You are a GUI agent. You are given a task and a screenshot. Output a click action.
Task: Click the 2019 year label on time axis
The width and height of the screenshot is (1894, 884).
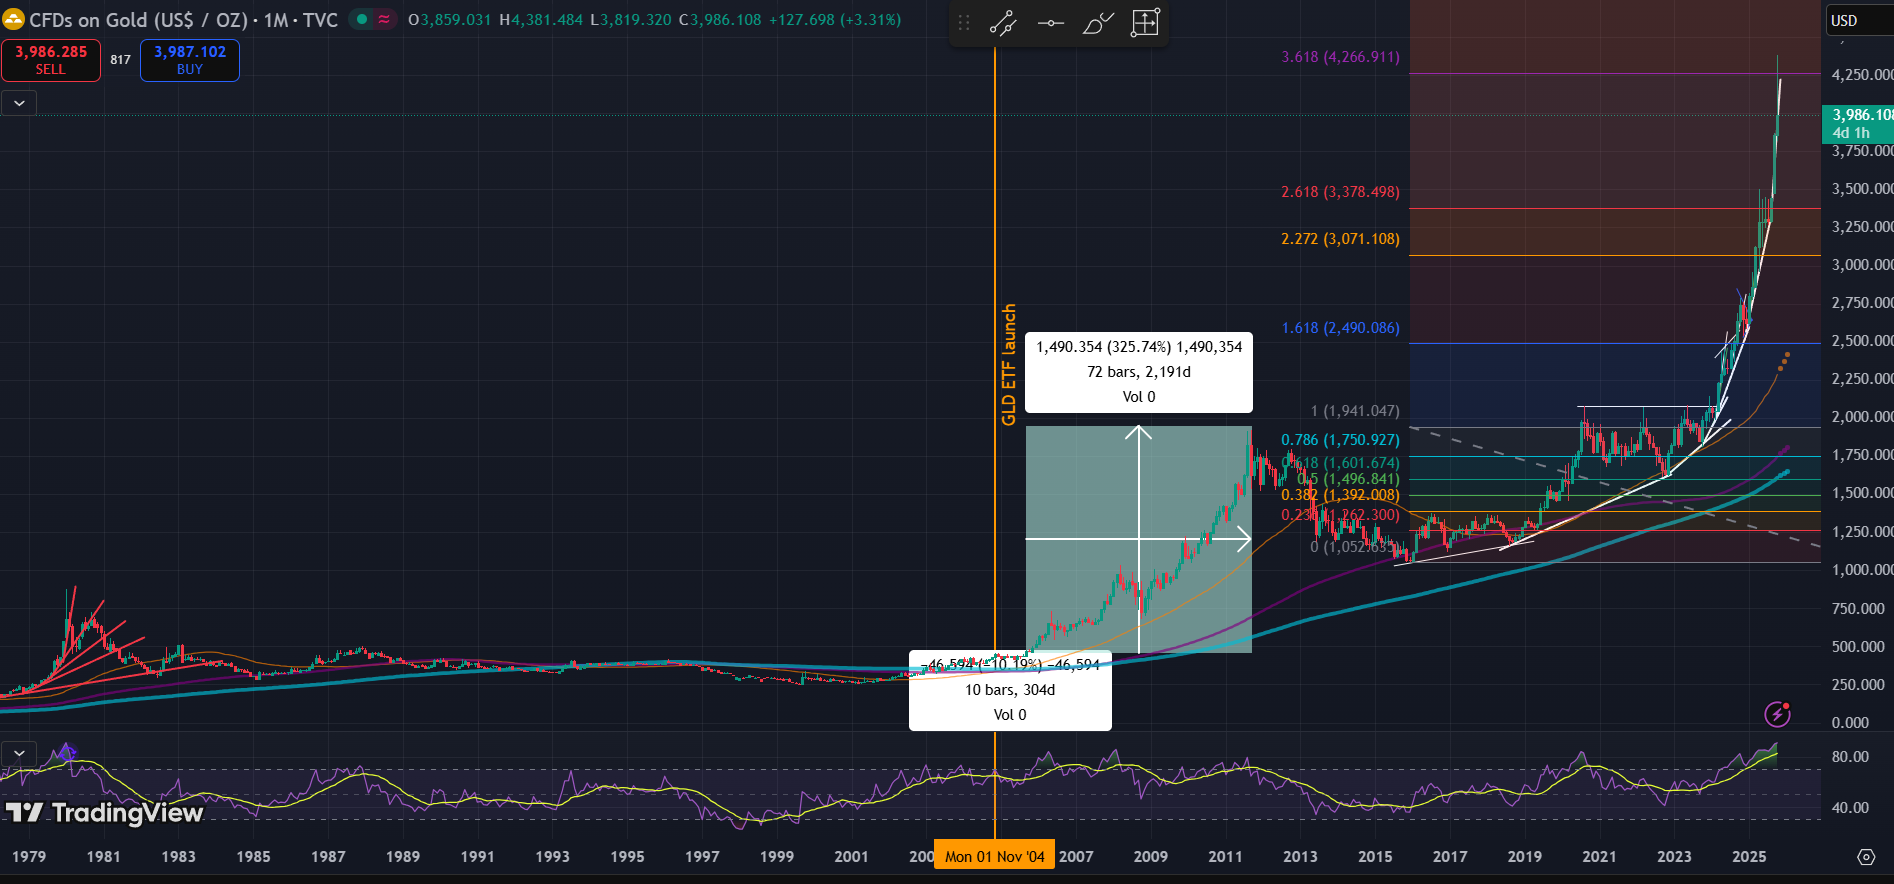(1525, 857)
